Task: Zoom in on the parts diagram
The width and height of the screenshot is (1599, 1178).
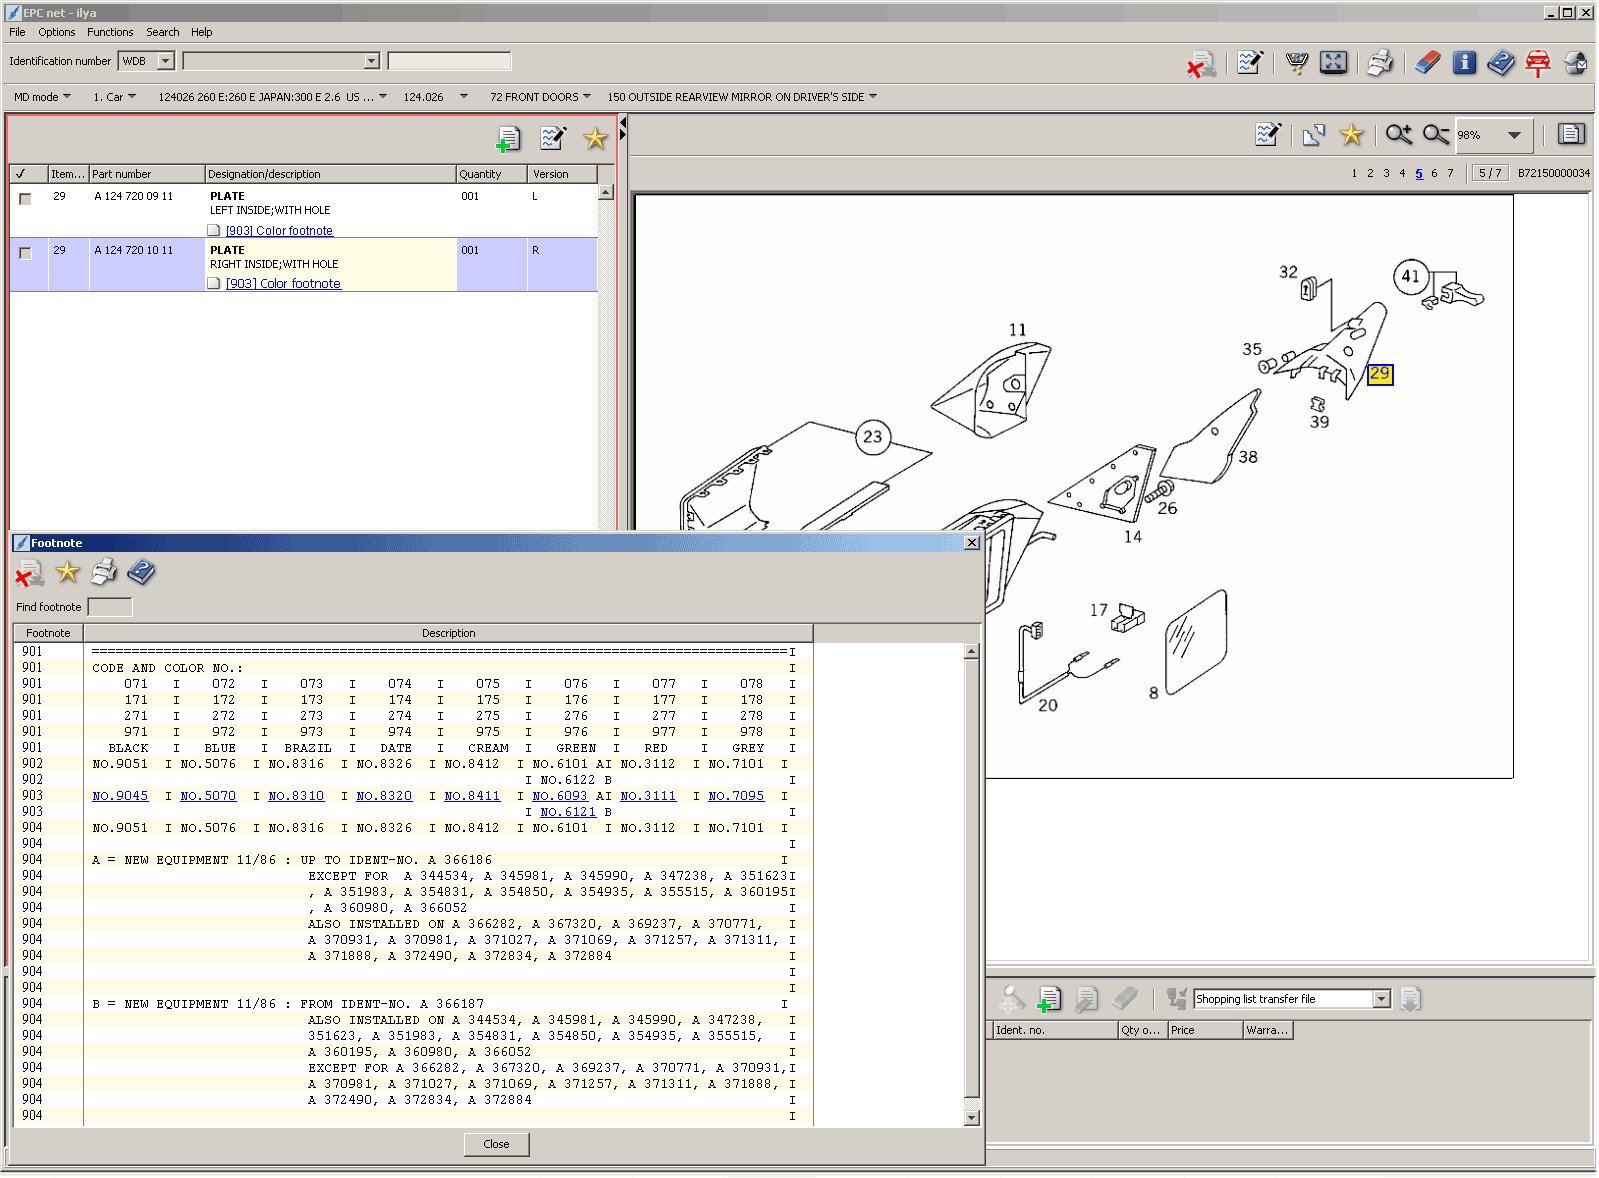Action: coord(1399,134)
